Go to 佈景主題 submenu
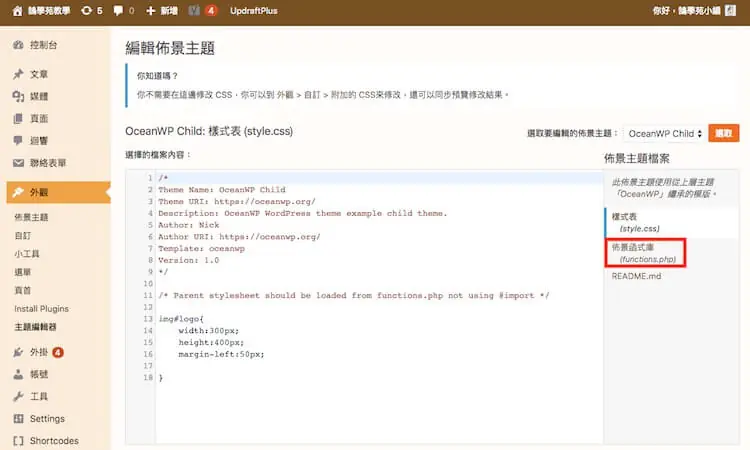The image size is (750, 450). pyautogui.click(x=31, y=217)
